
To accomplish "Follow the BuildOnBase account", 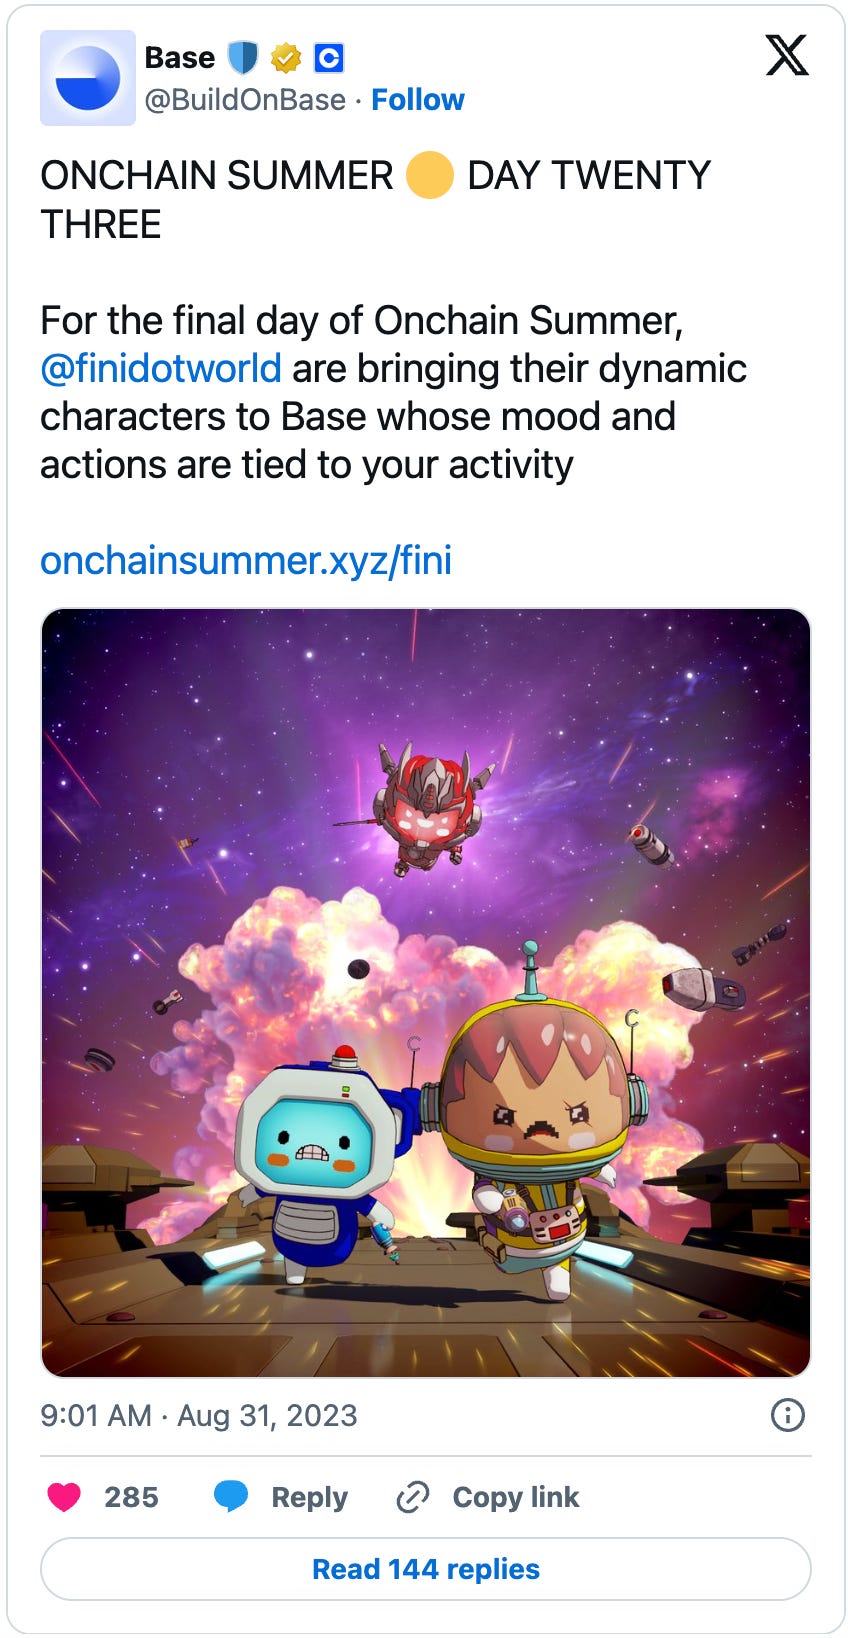I will [x=418, y=100].
